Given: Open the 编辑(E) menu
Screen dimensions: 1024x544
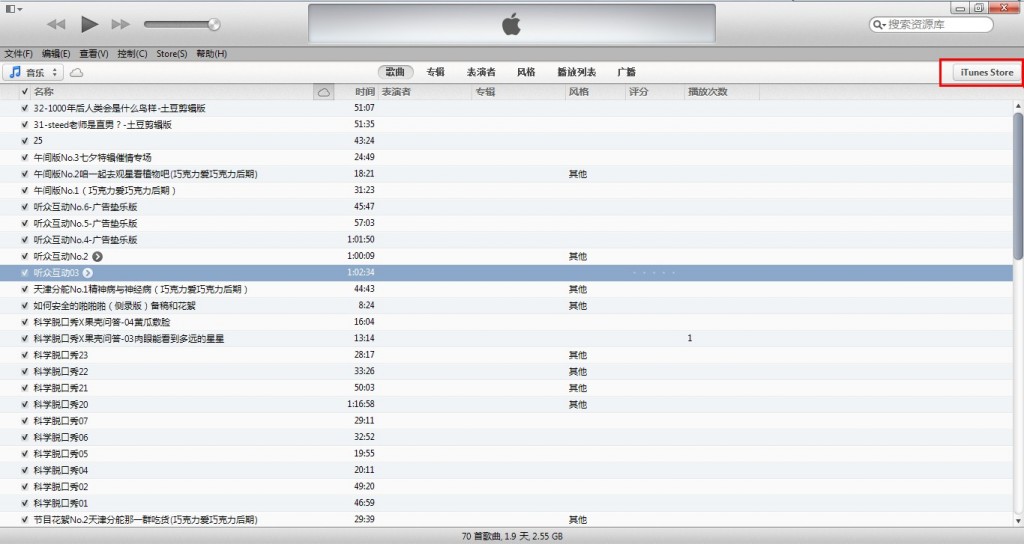Looking at the screenshot, I should point(56,54).
